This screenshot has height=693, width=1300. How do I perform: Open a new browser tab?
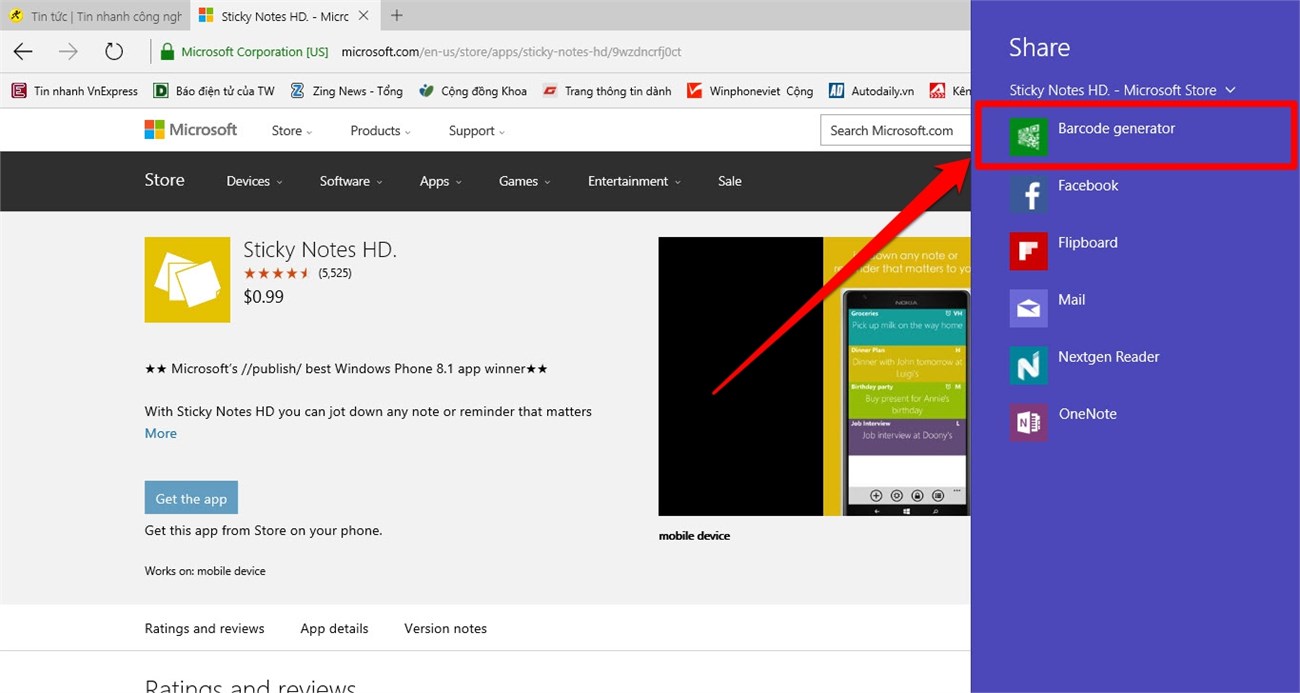(397, 15)
